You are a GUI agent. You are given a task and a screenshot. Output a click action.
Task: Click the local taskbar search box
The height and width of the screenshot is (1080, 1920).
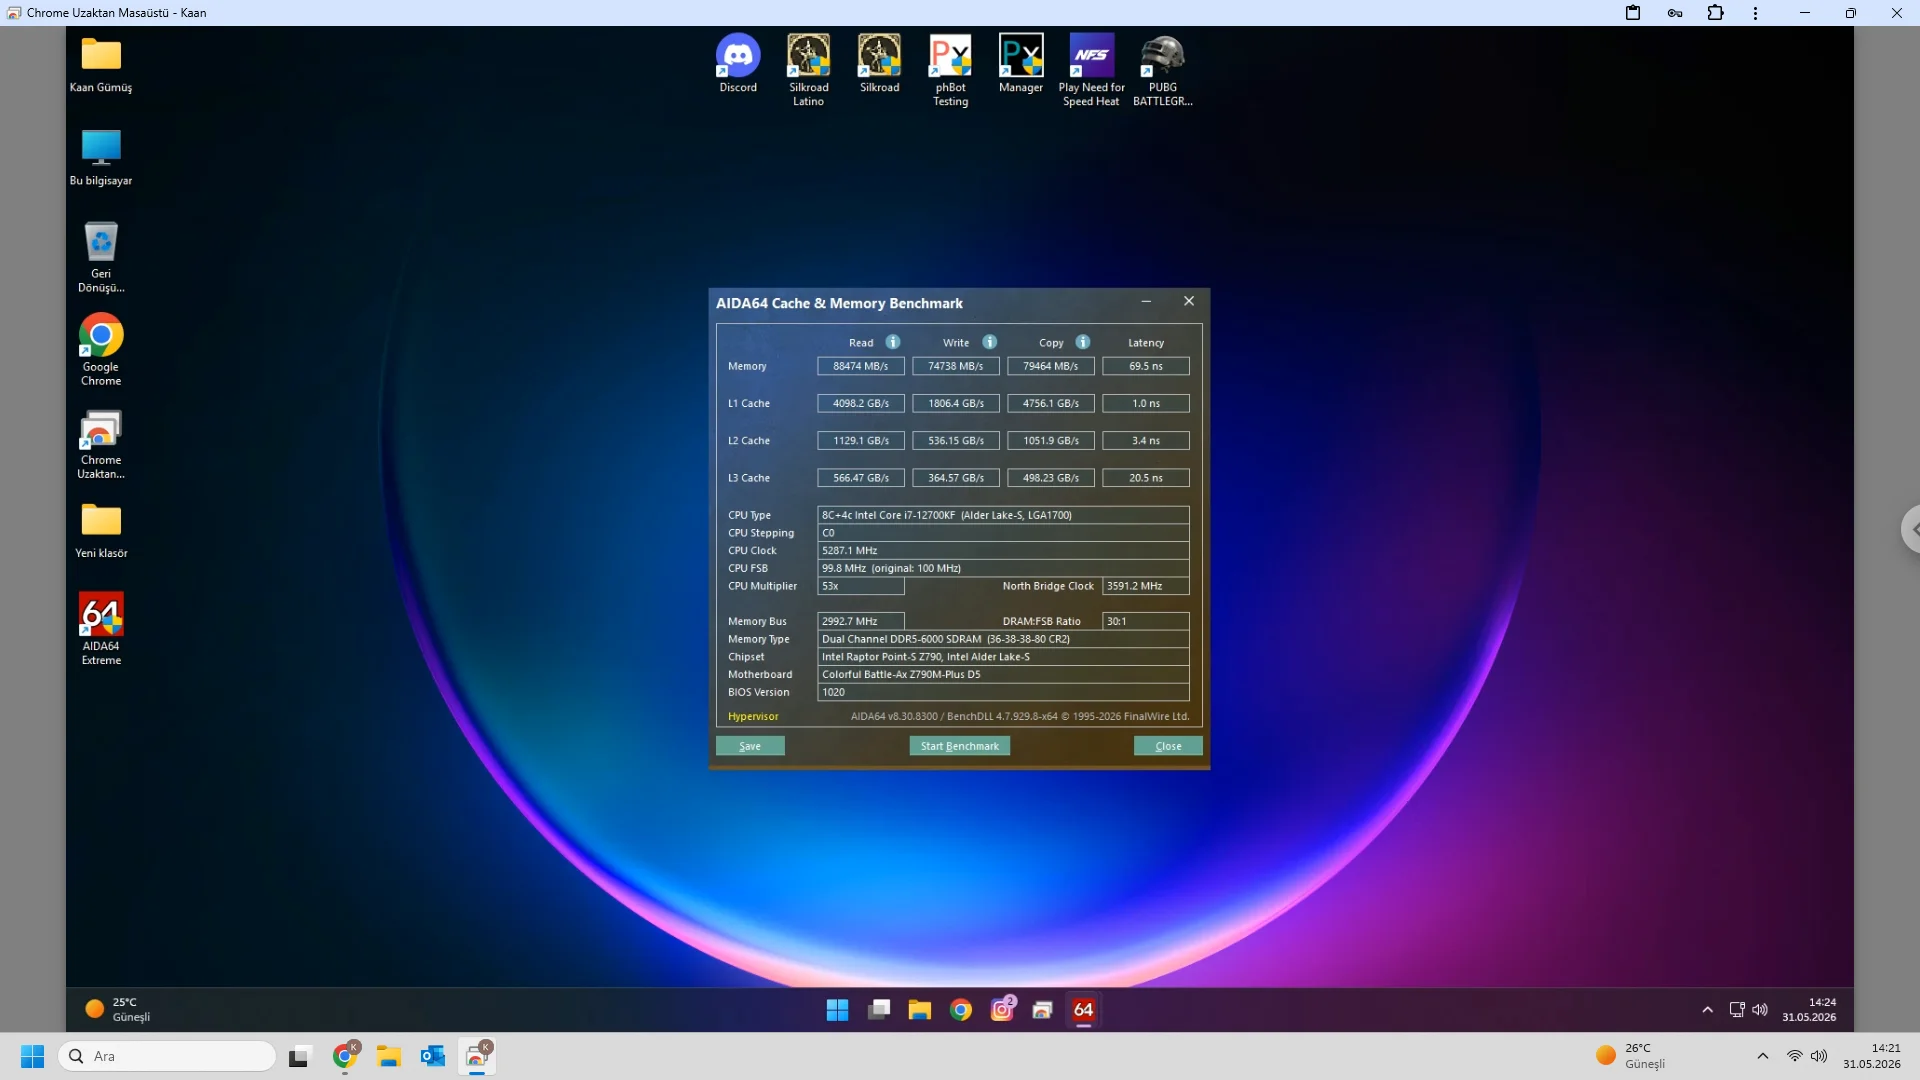pos(168,1056)
